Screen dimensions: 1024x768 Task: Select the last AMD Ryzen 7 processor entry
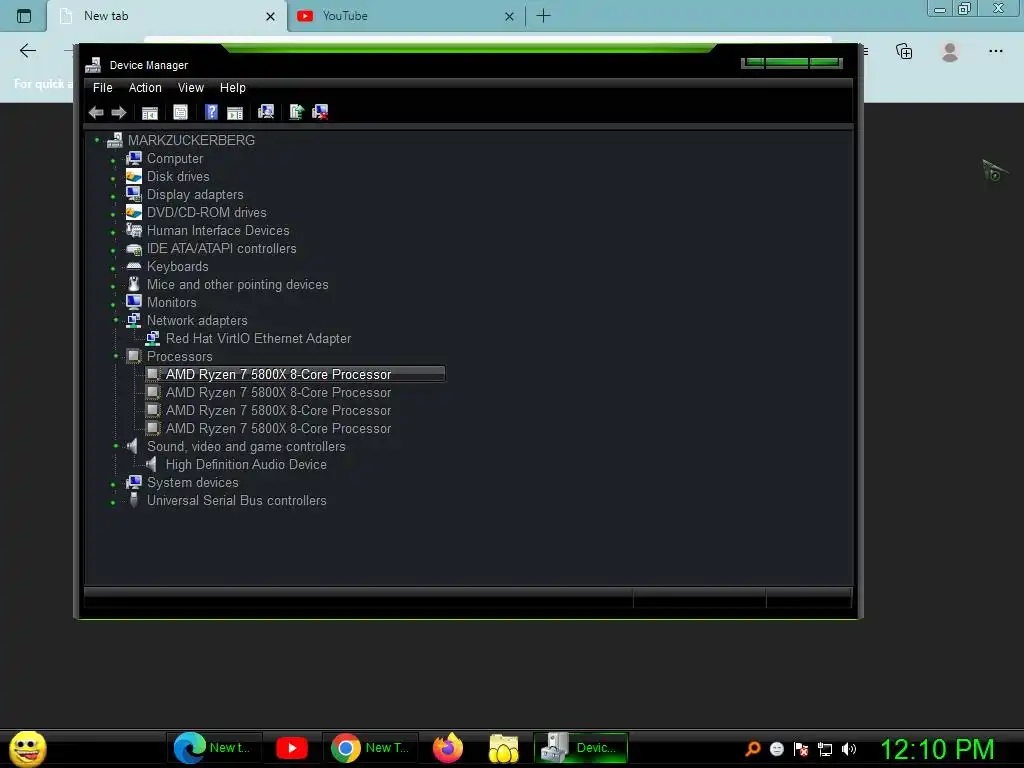(278, 428)
